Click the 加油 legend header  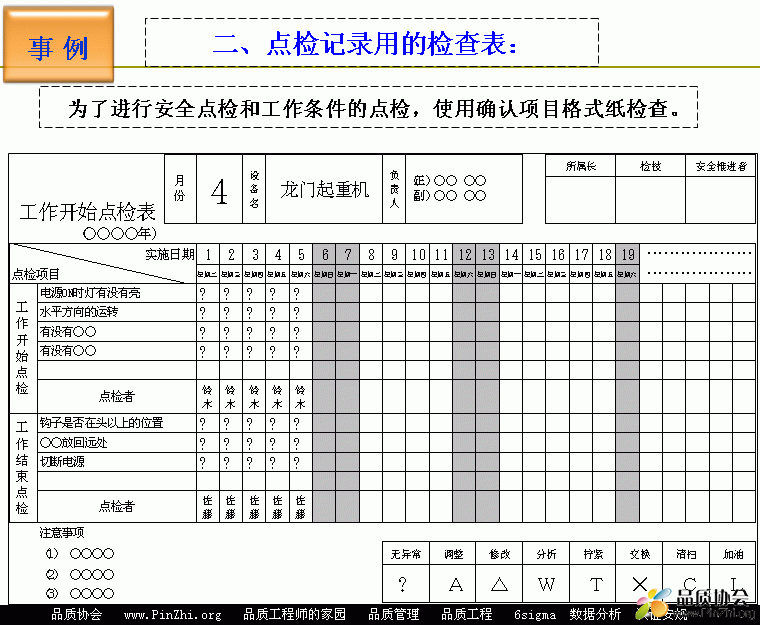point(732,554)
